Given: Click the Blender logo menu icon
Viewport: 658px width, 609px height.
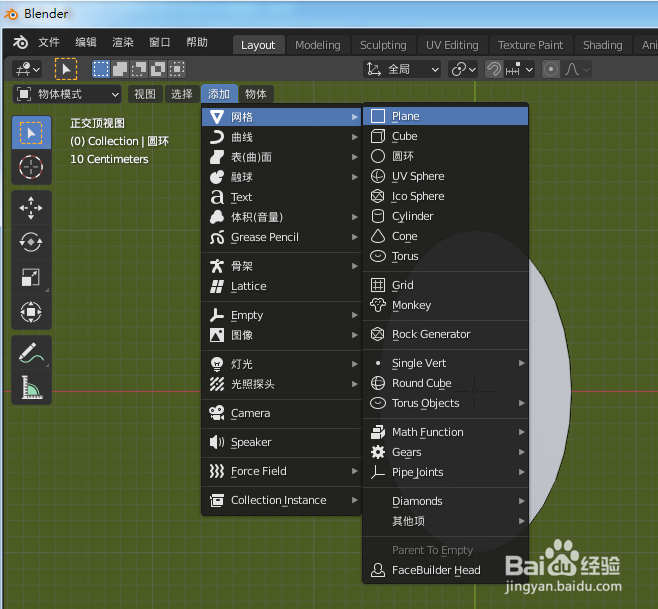Looking at the screenshot, I should point(20,42).
